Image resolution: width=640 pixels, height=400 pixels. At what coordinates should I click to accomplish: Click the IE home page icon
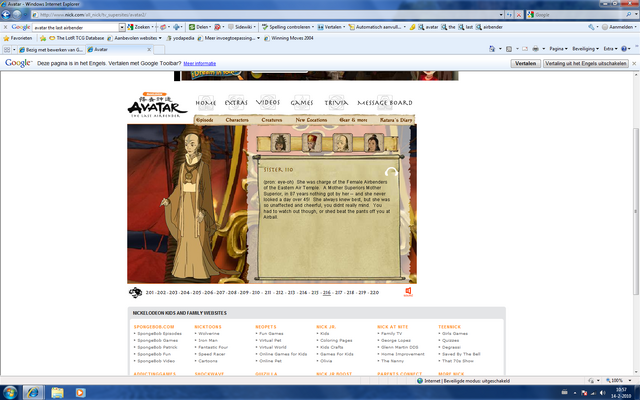(x=492, y=49)
